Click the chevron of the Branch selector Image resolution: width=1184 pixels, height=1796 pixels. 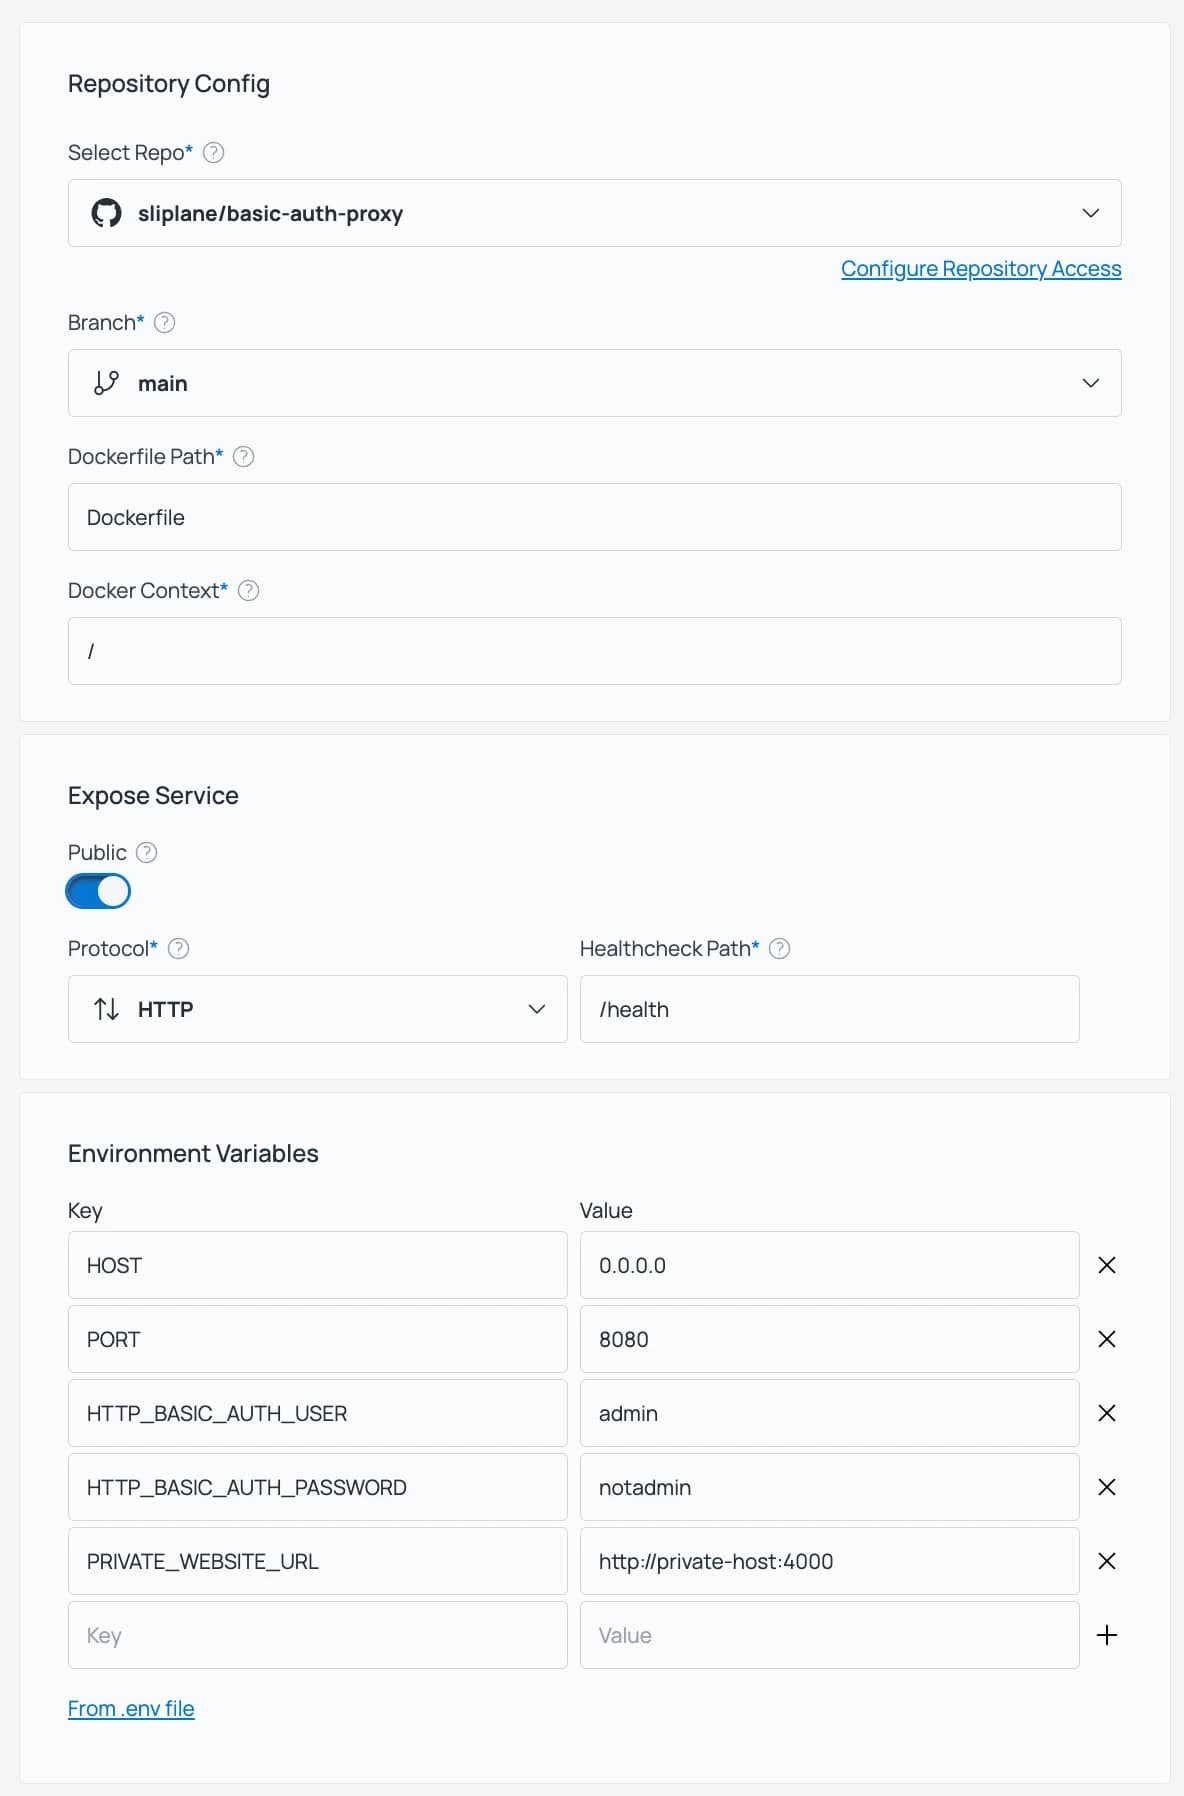(1091, 383)
